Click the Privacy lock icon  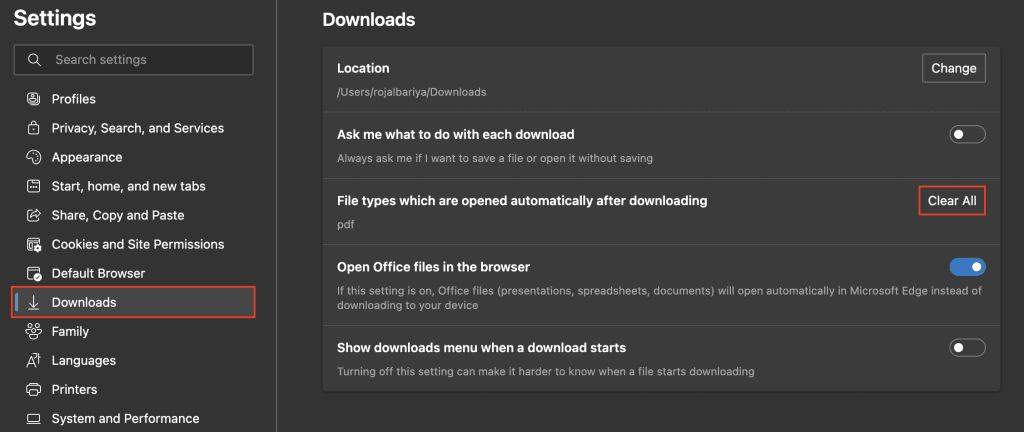point(33,128)
